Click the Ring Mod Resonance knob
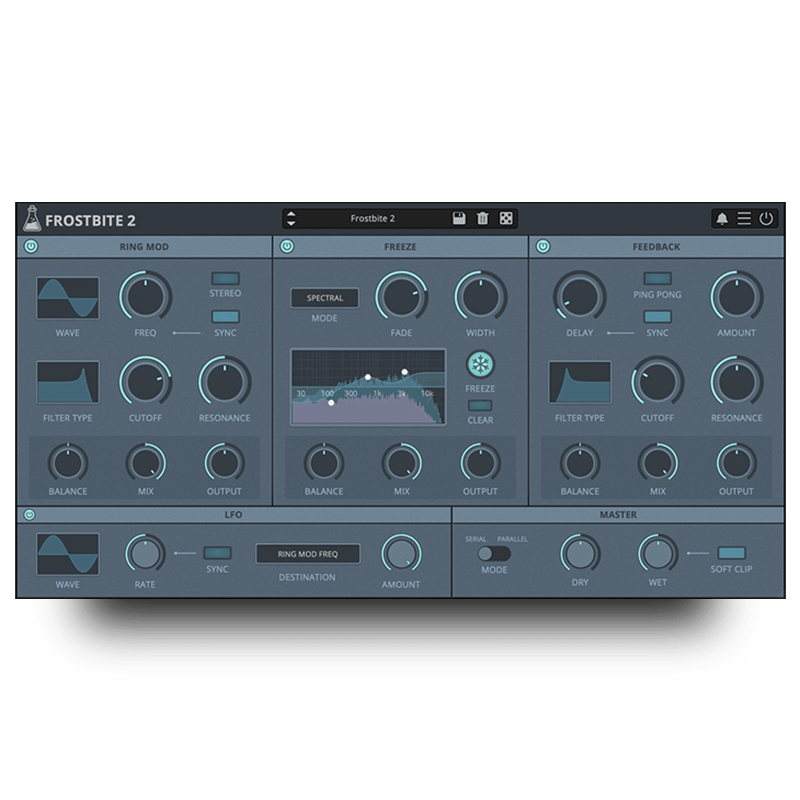 tap(224, 382)
